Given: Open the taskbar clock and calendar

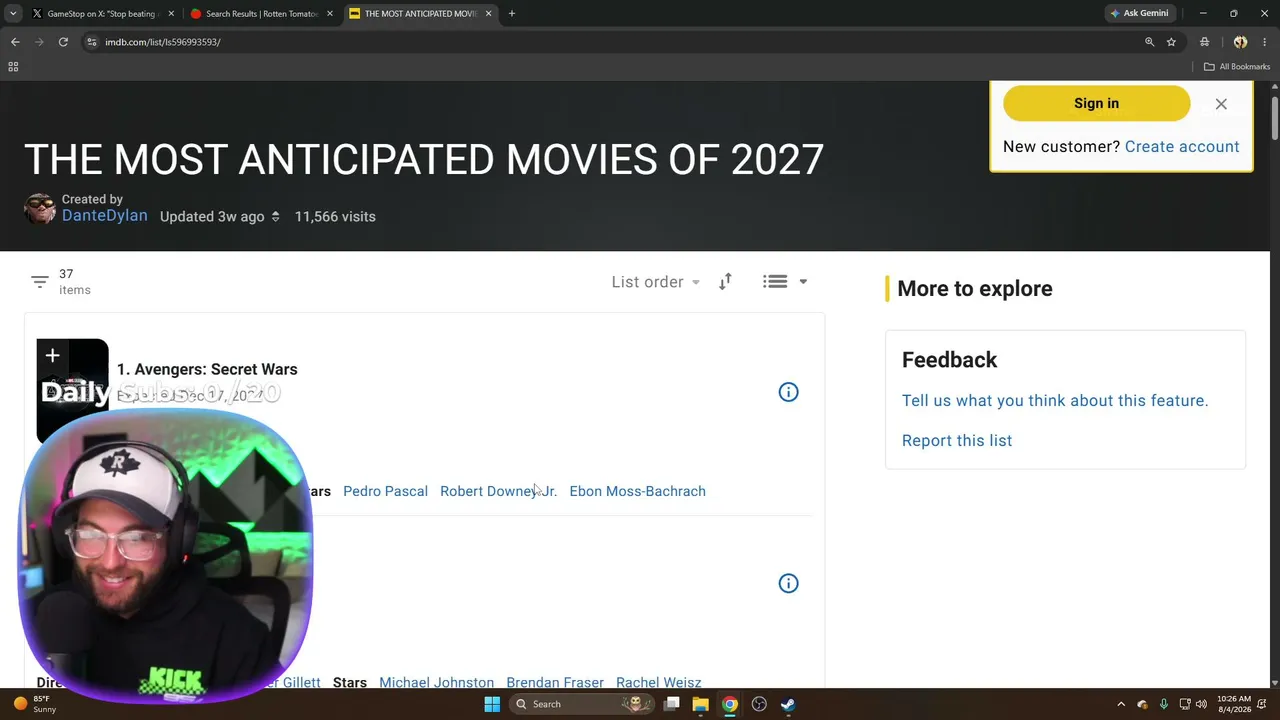Looking at the screenshot, I should 1234,704.
